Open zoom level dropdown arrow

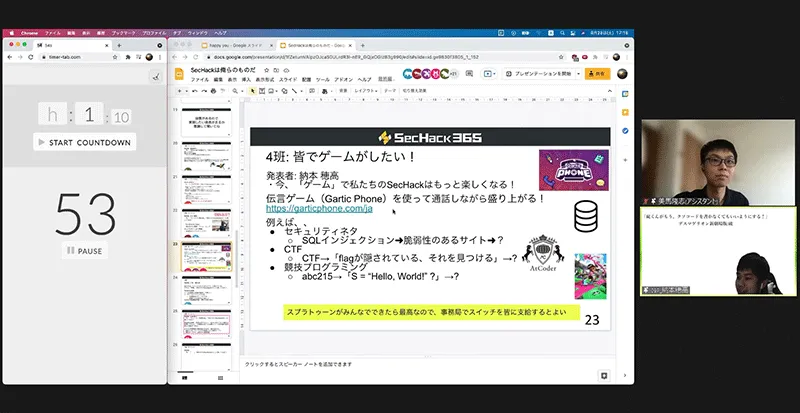[242, 91]
